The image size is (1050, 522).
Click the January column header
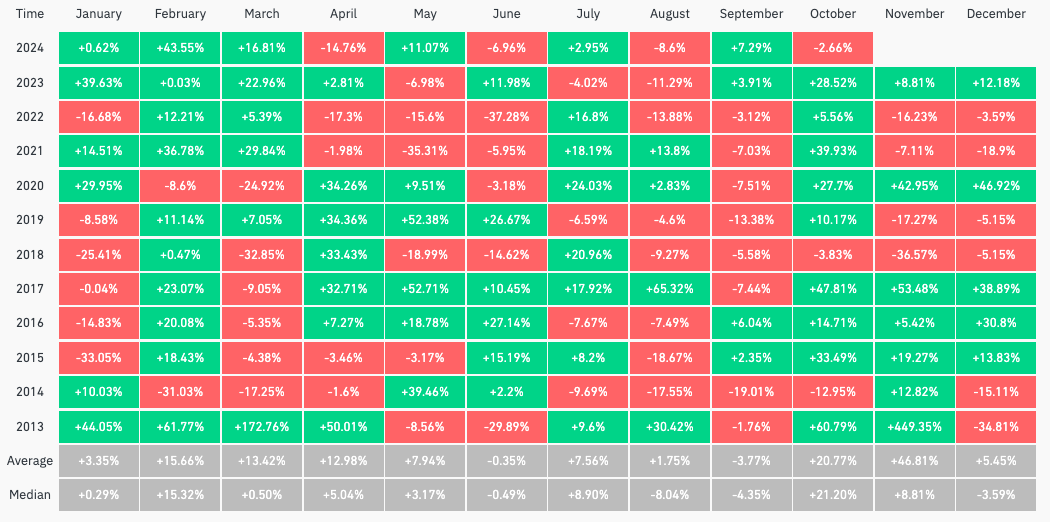pyautogui.click(x=99, y=14)
